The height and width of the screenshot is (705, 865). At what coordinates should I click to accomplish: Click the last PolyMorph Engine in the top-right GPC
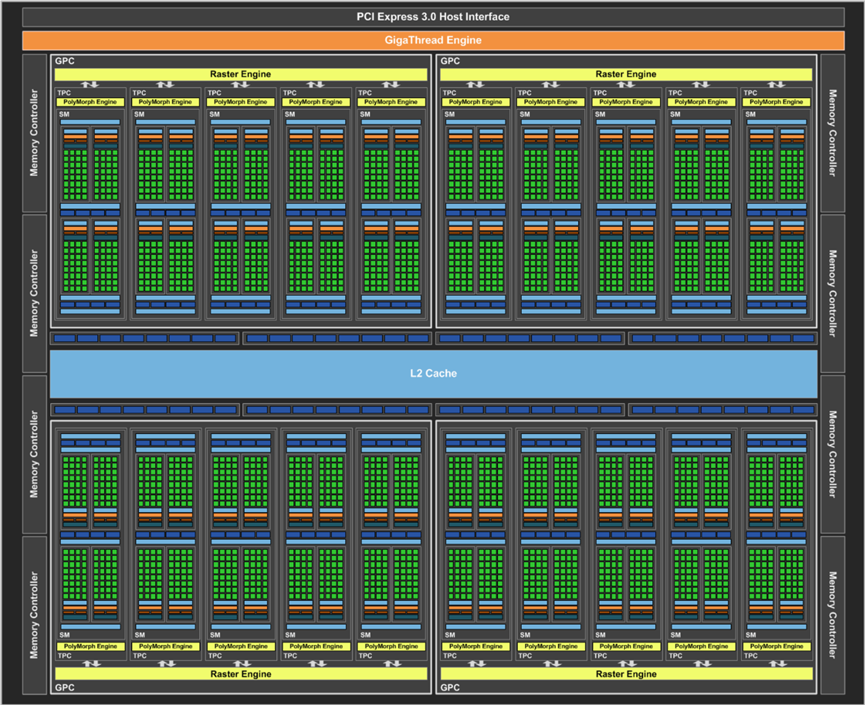(776, 102)
